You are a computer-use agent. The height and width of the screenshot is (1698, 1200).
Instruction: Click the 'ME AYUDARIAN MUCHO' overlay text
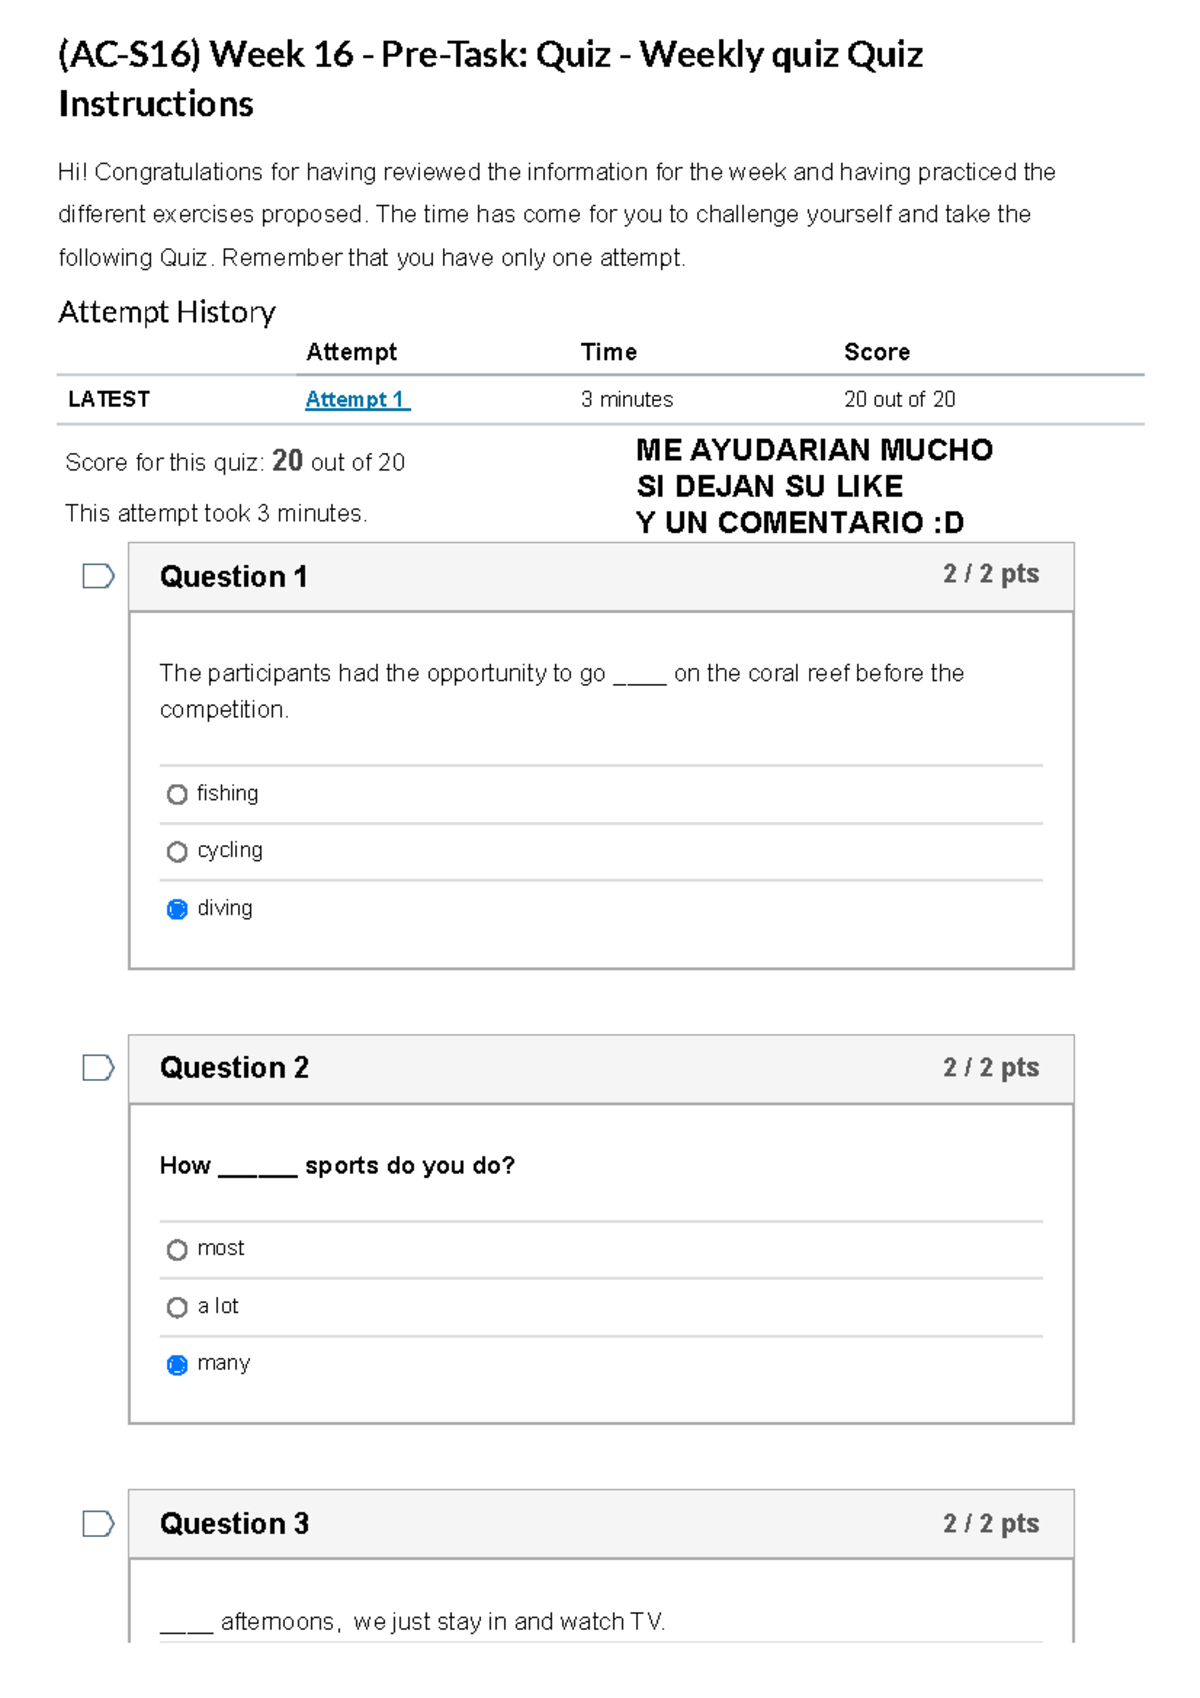click(x=814, y=450)
